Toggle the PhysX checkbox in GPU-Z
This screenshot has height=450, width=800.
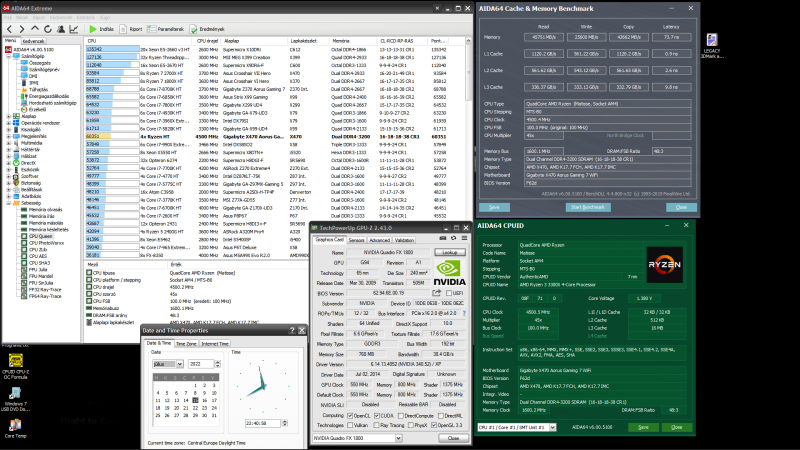point(411,425)
